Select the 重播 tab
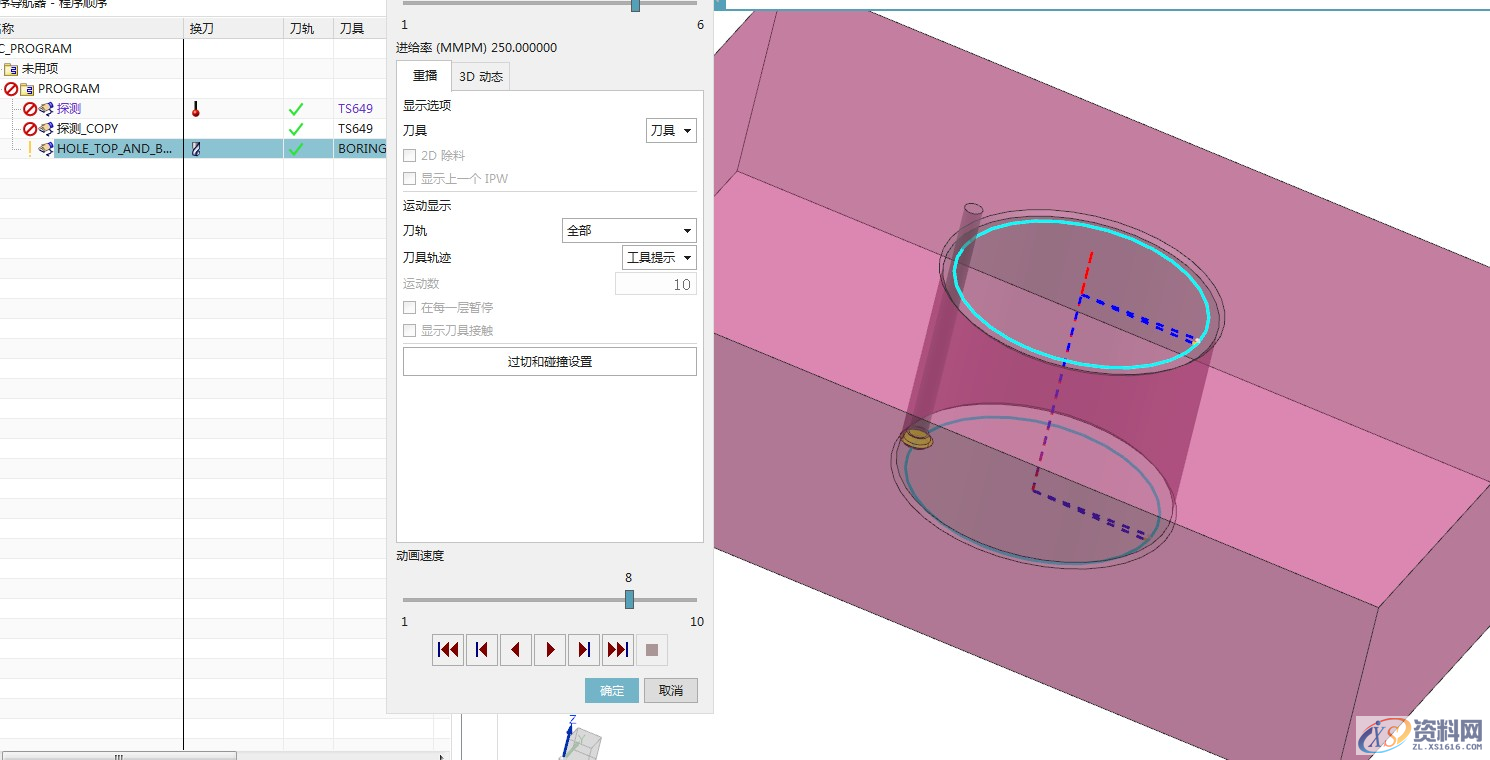1490x760 pixels. pyautogui.click(x=425, y=76)
